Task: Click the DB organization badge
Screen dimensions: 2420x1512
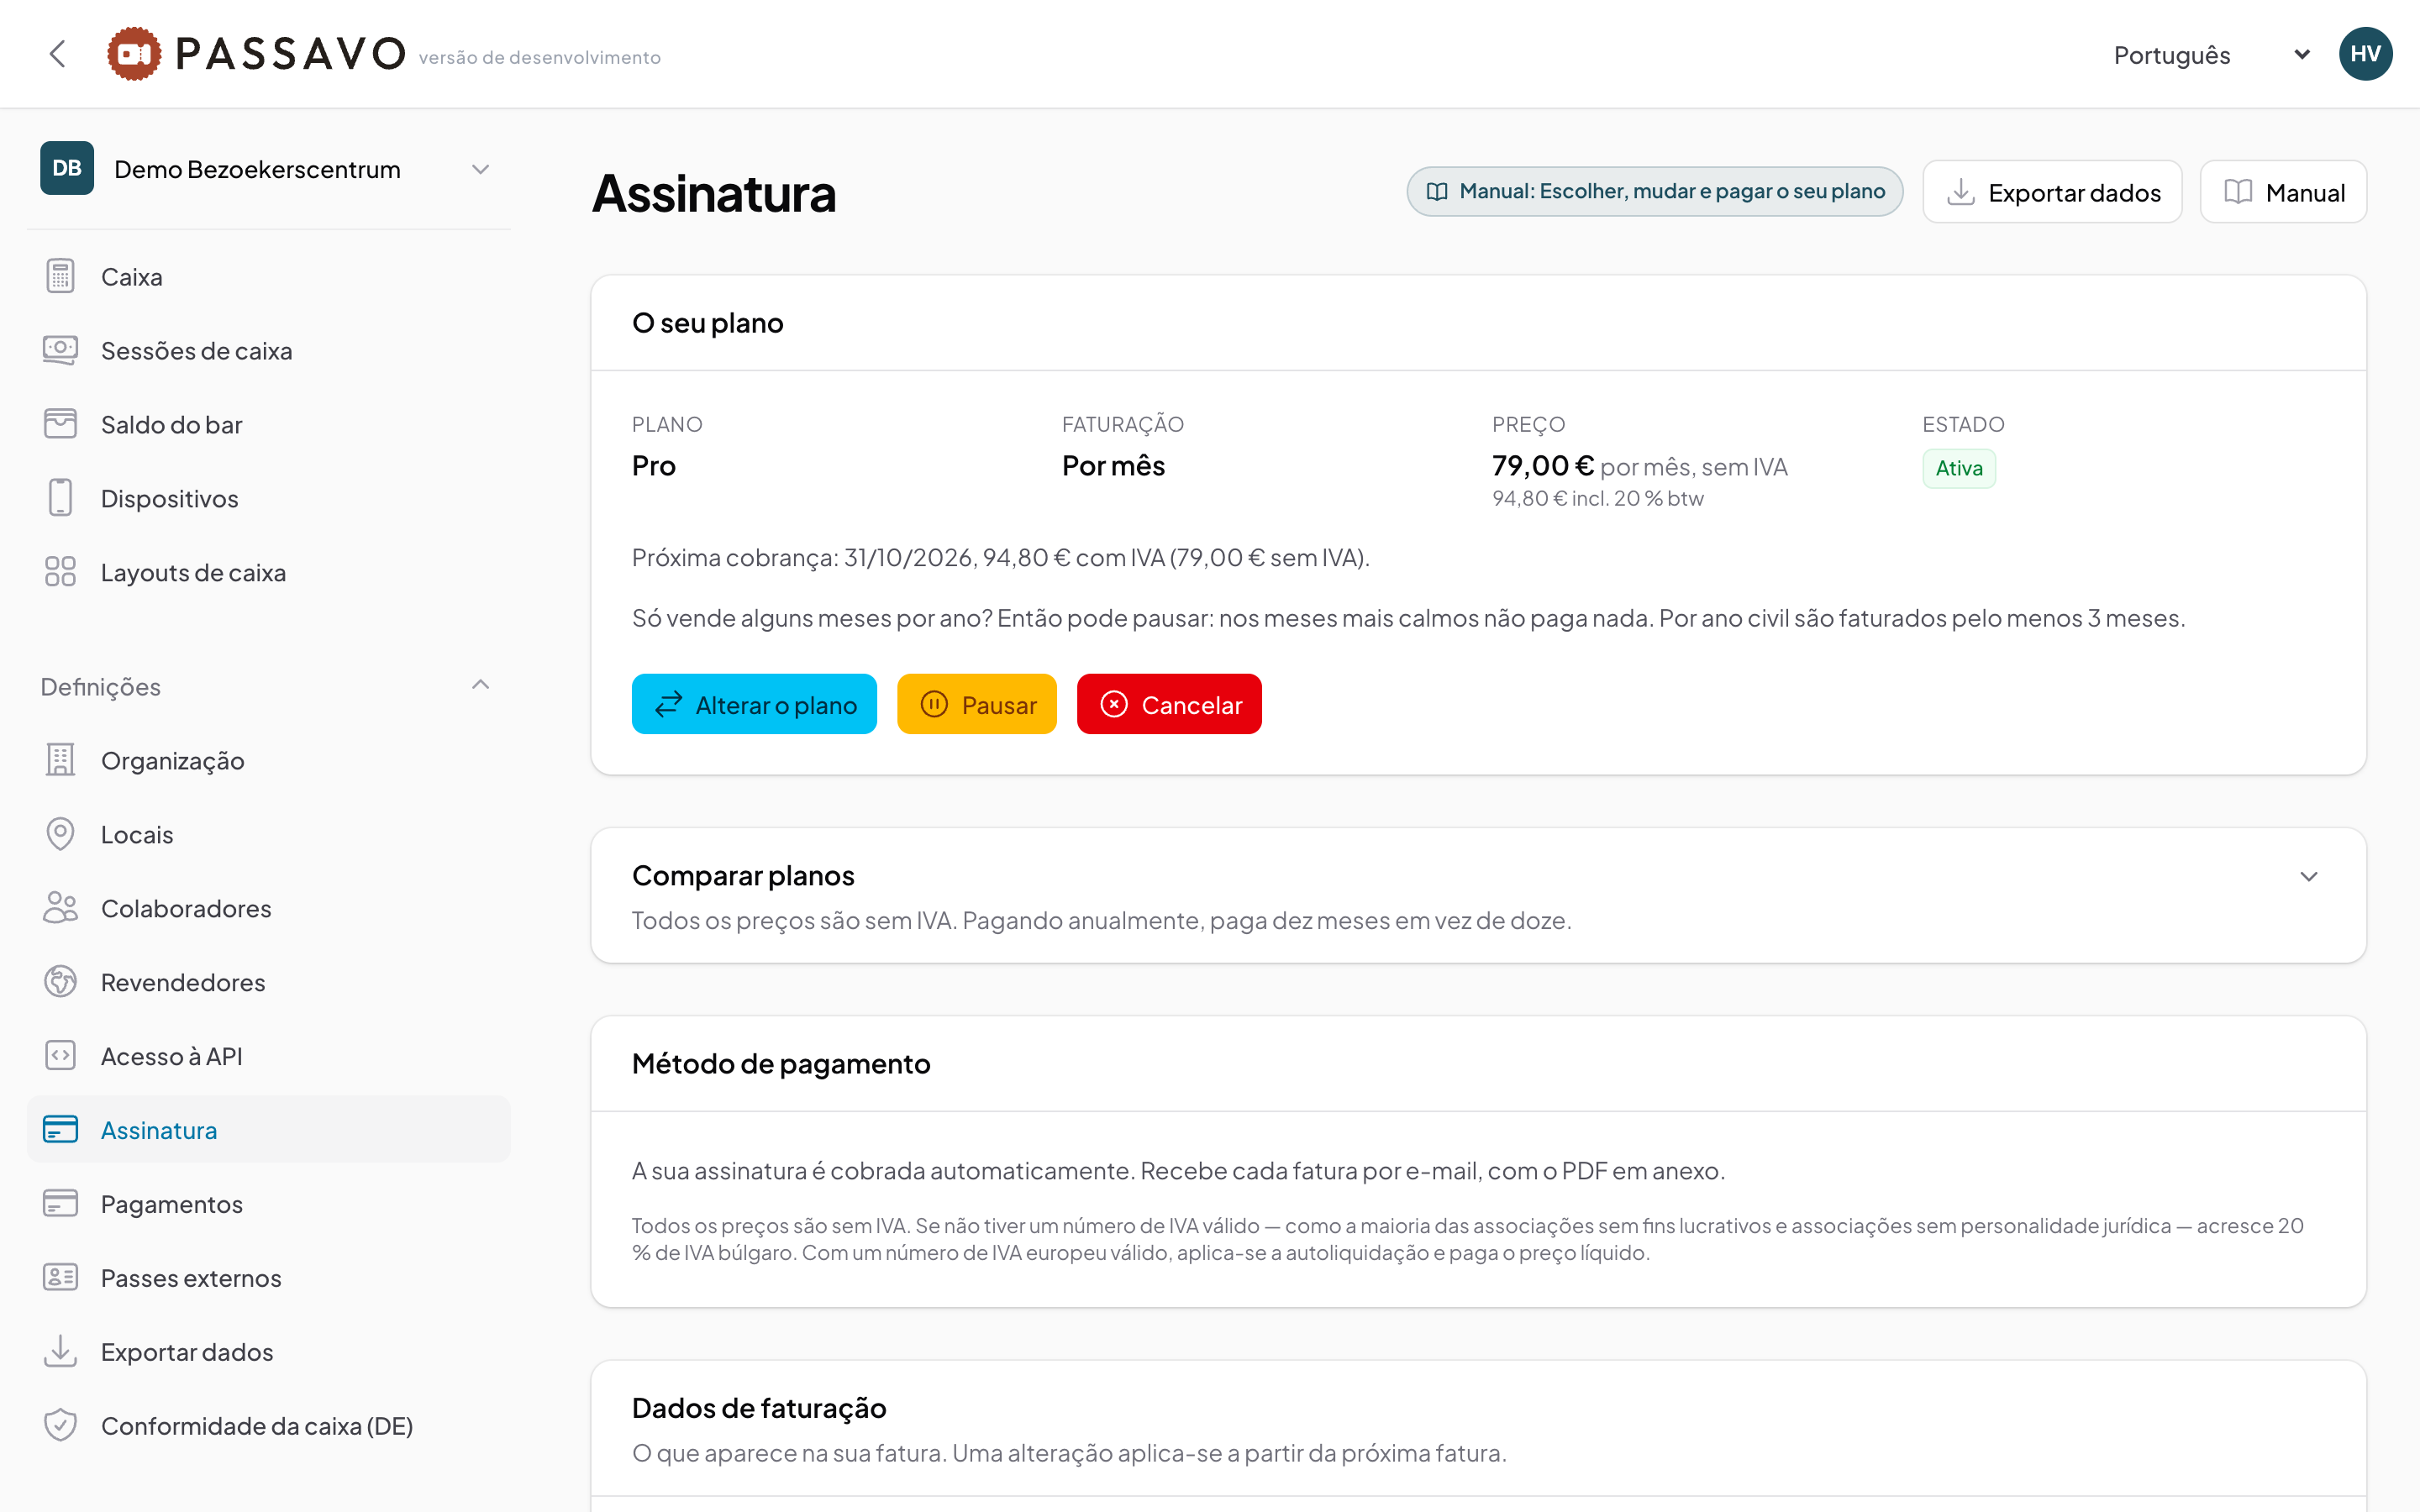Action: pos(67,168)
